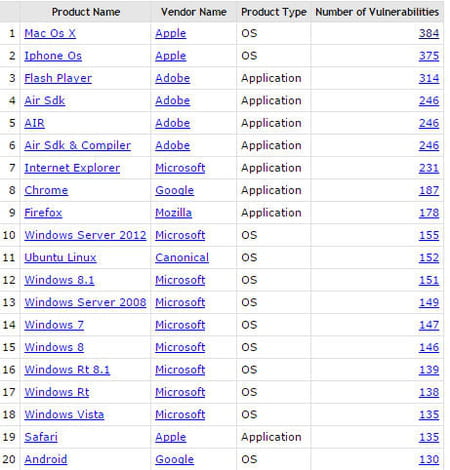Open Windows Server 2012 product link
Viewport: 450px width, 470px height.
(85, 235)
